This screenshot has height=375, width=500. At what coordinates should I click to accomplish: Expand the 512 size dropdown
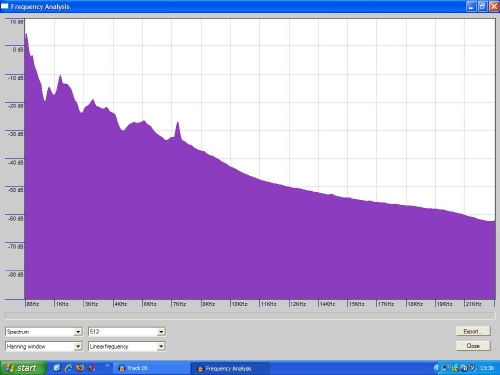[x=127, y=332]
